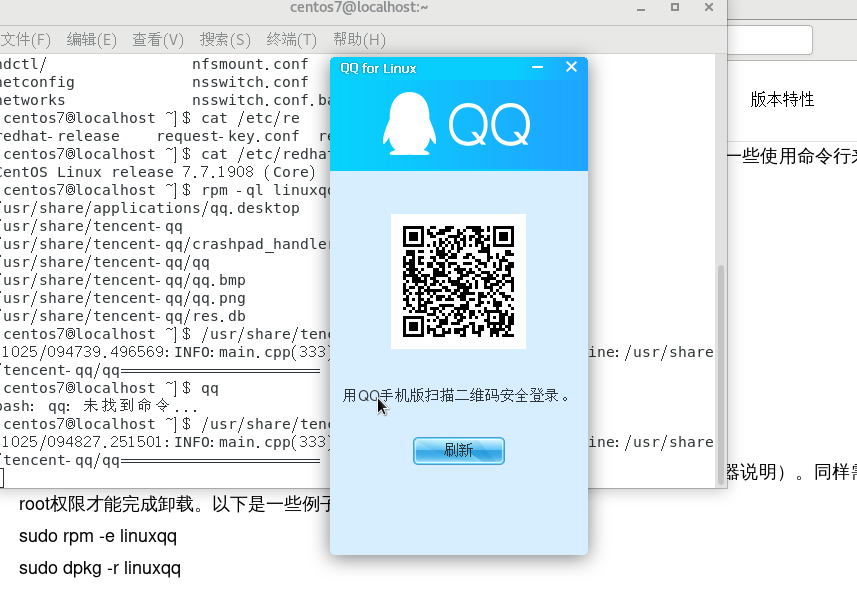The image size is (857, 593).
Task: Open the terminal 编辑(E) menu
Action: click(92, 39)
